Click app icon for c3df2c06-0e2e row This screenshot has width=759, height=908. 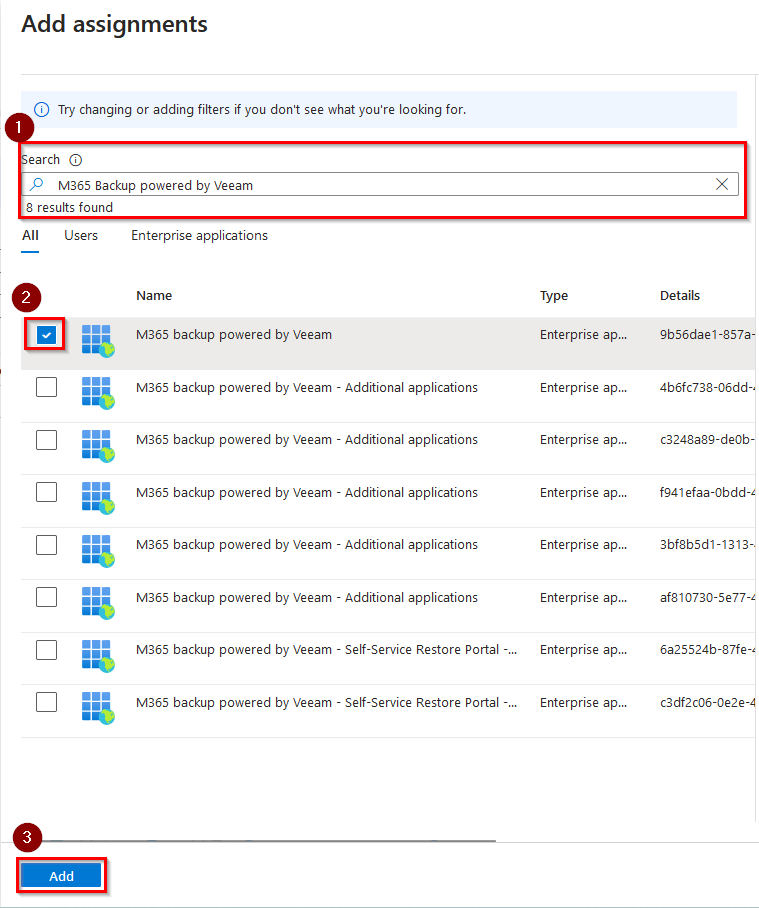point(98,708)
